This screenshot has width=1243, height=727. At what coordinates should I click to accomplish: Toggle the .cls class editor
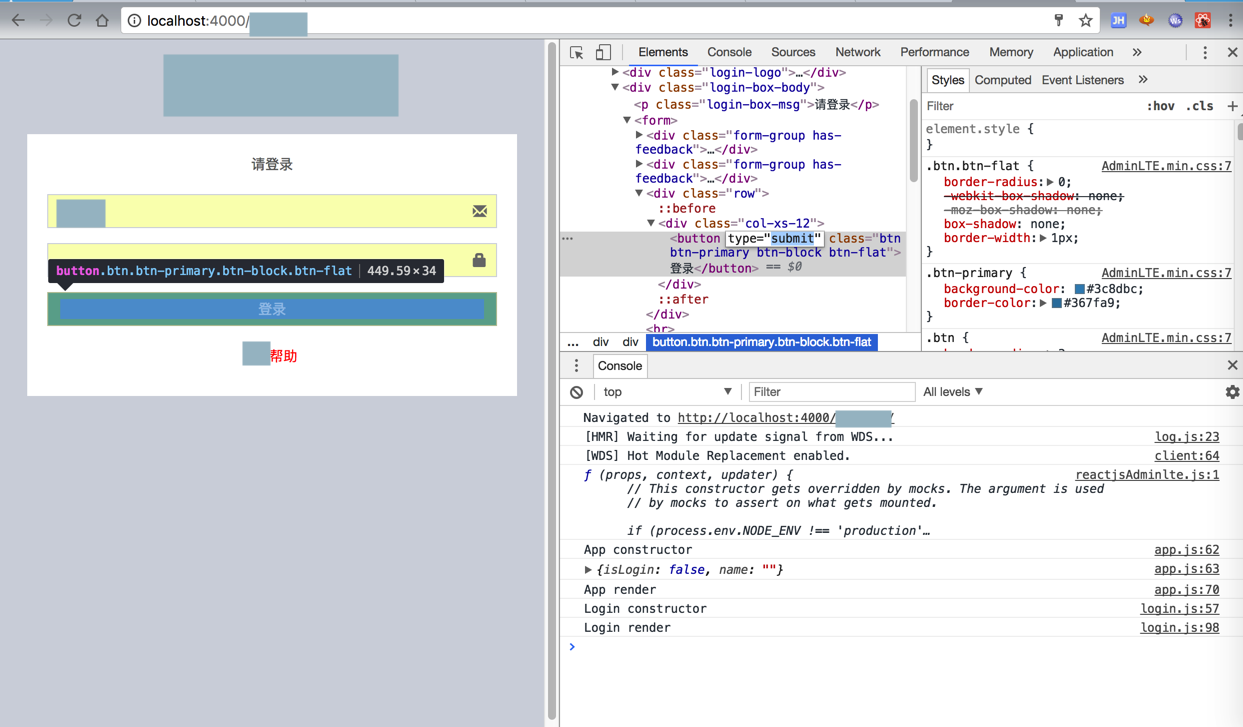(x=1199, y=106)
